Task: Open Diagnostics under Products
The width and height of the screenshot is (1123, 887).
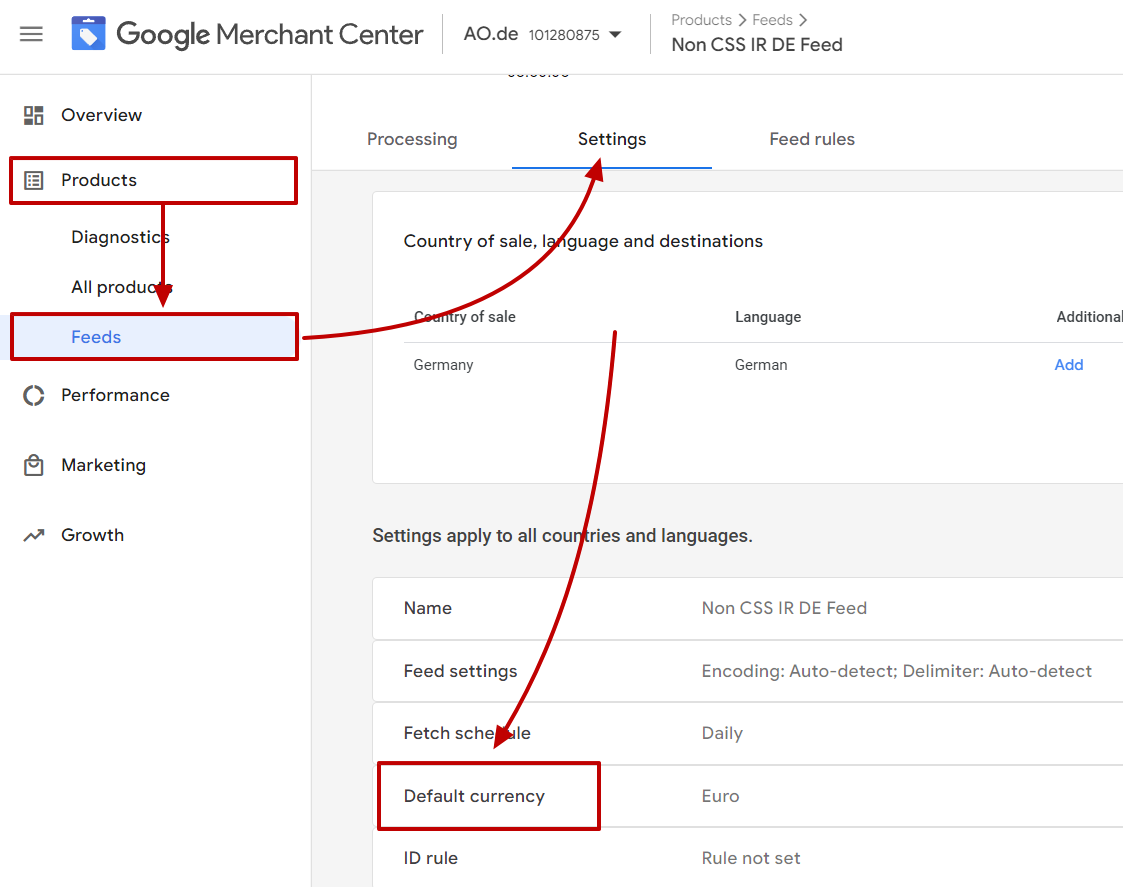Action: 120,237
